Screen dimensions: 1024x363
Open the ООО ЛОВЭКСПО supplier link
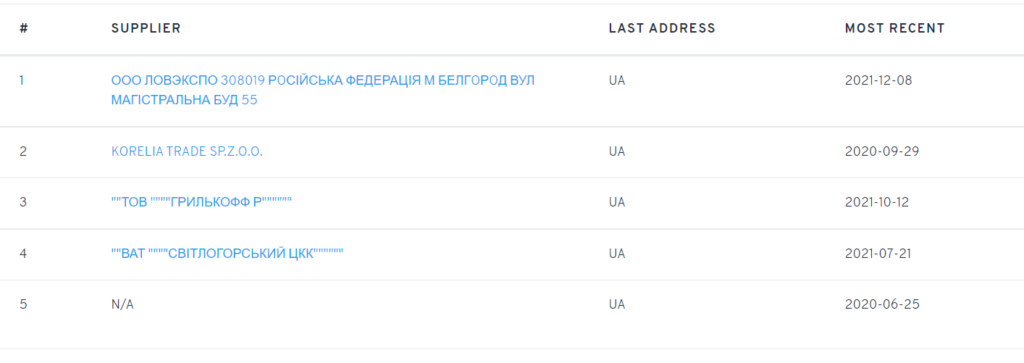click(323, 91)
